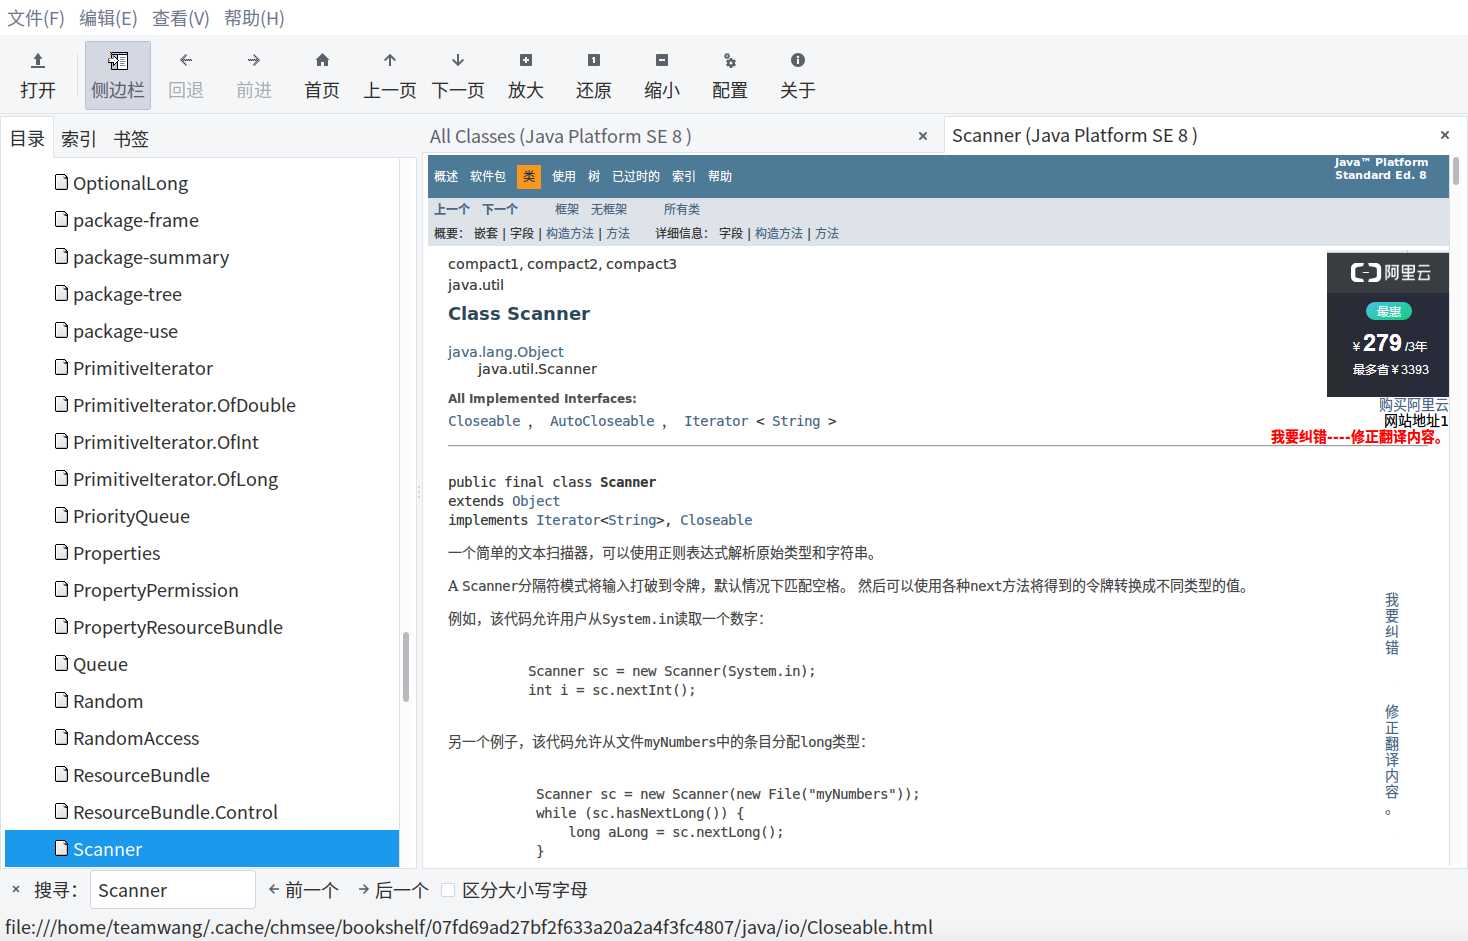Click the 所有类 link
Image resolution: width=1468 pixels, height=941 pixels.
(x=682, y=209)
